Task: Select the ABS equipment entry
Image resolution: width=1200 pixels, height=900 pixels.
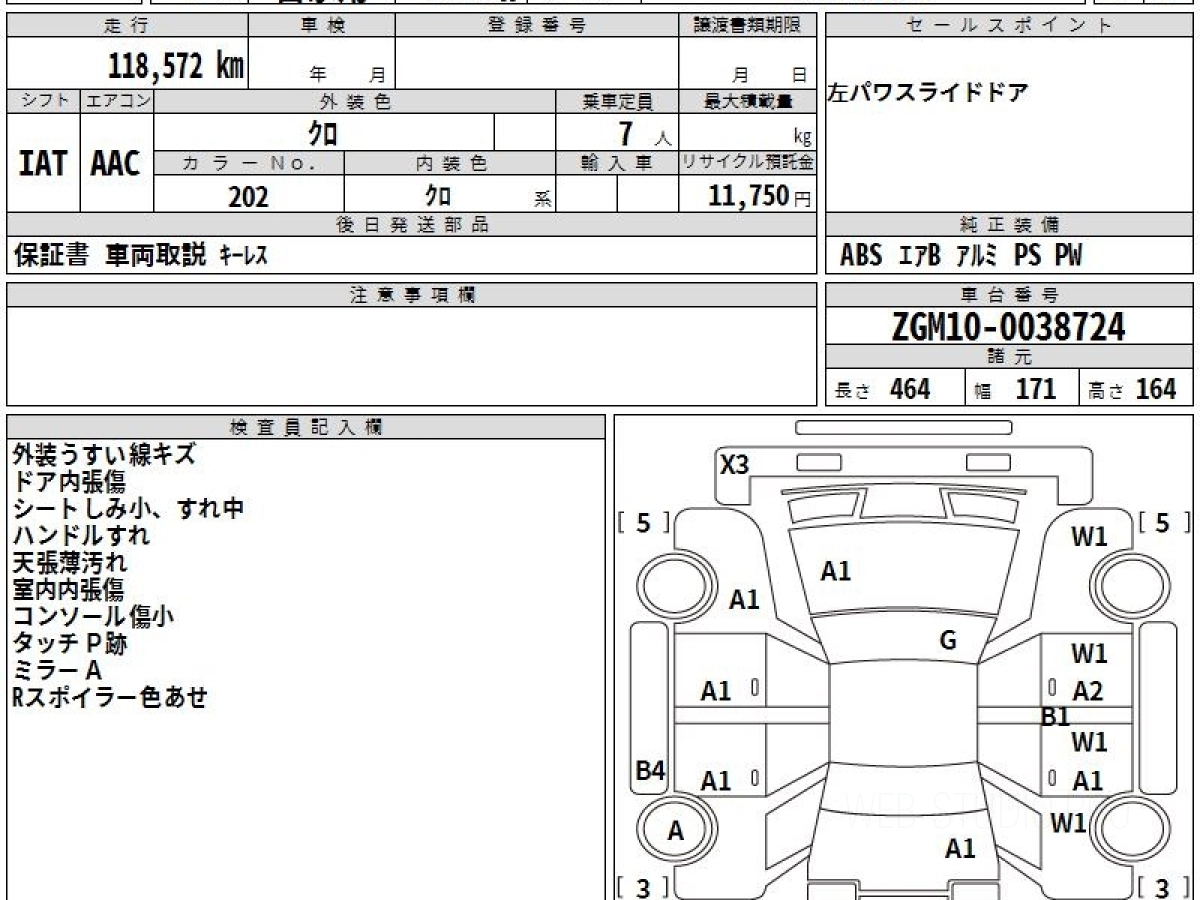Action: pos(861,256)
